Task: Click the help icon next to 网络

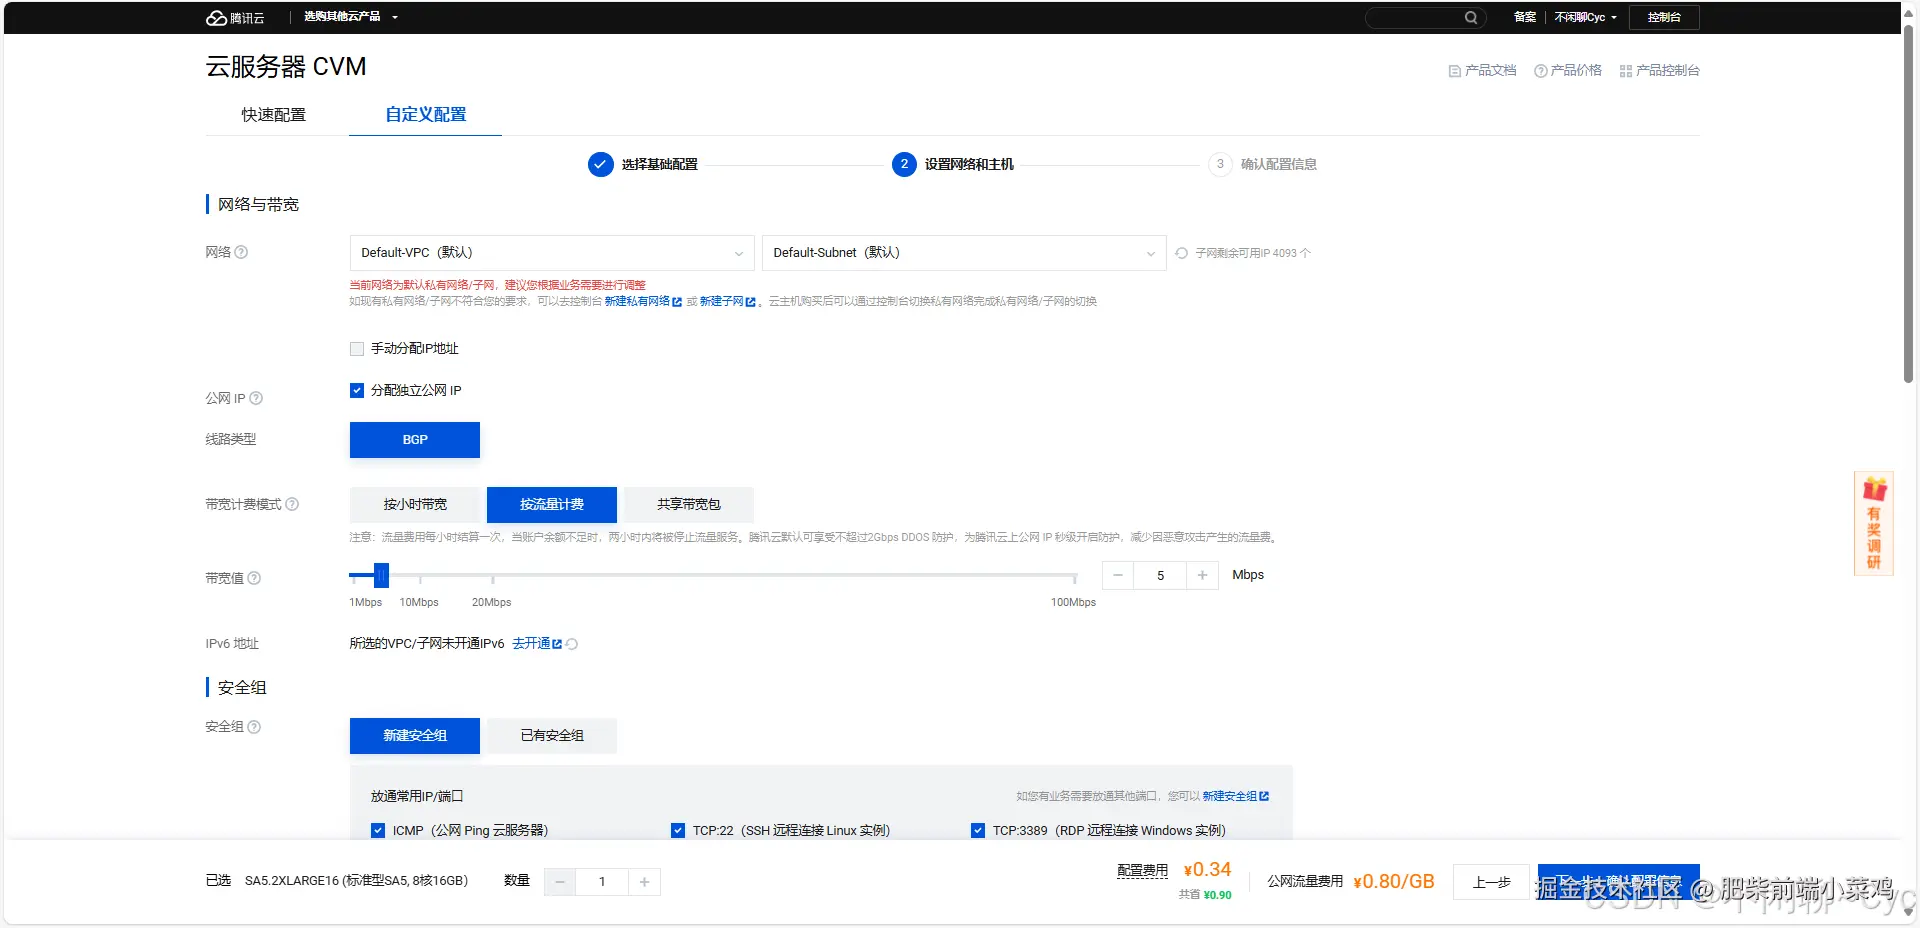Action: (x=241, y=252)
